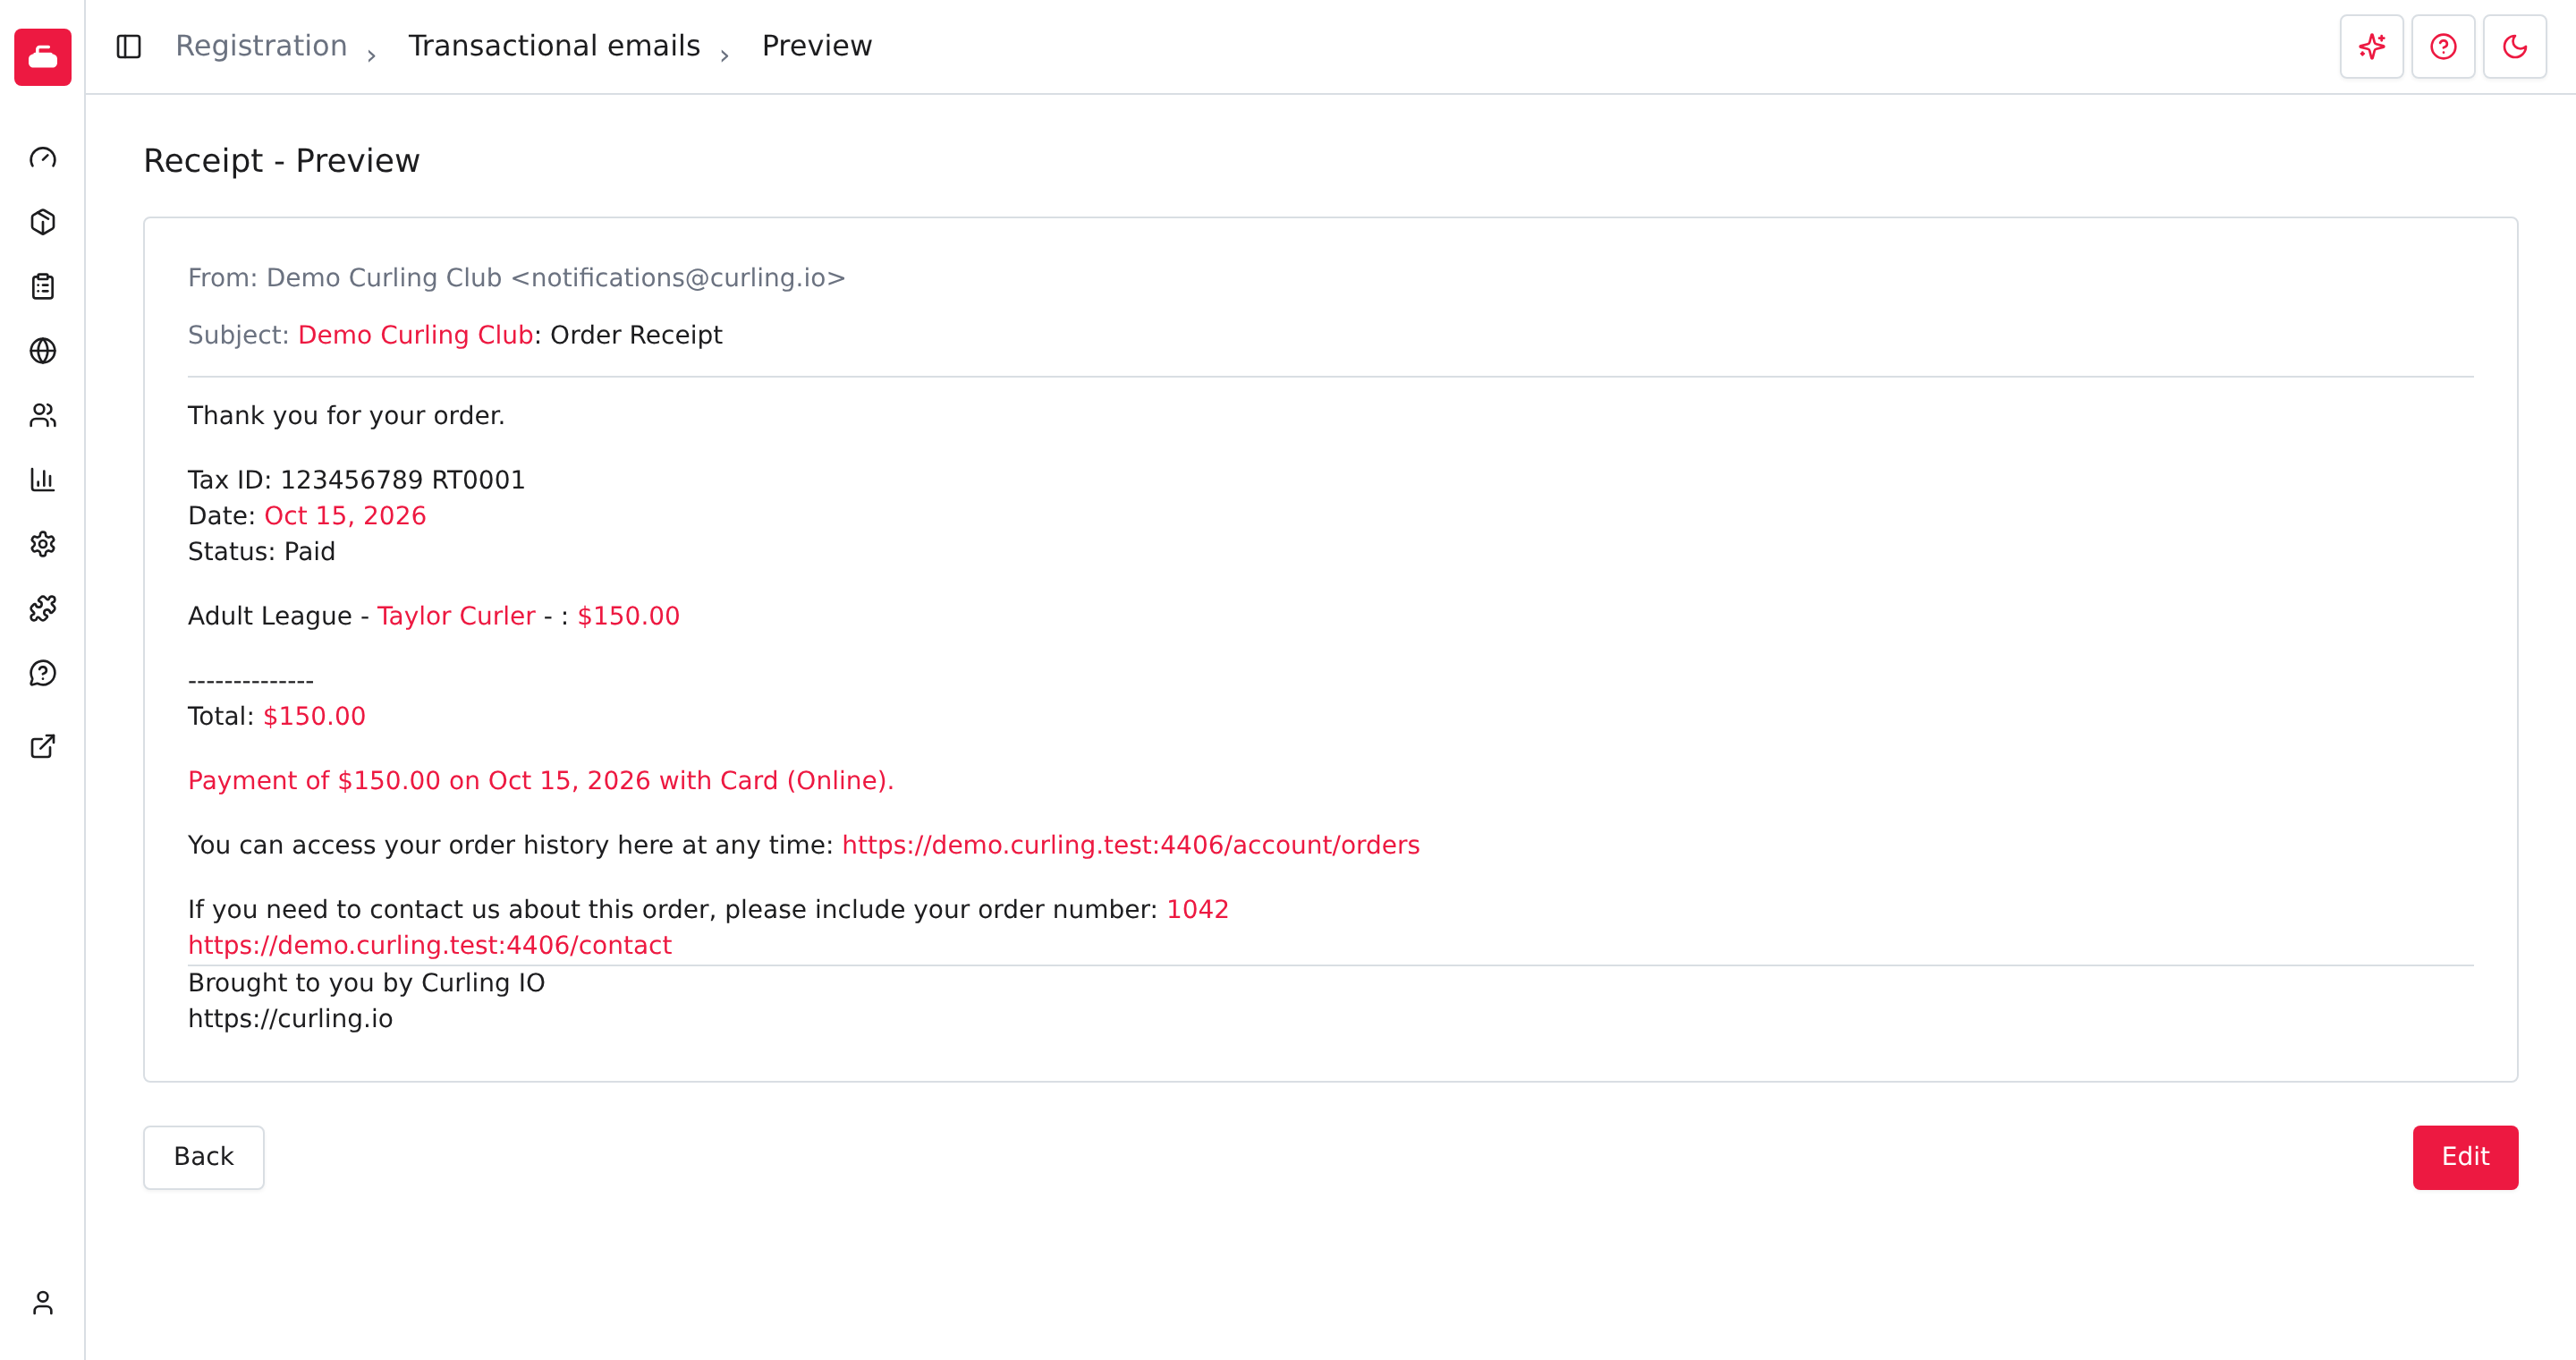Open the puzzle piece integrations icon
This screenshot has height=1360, width=2576.
[x=43, y=609]
